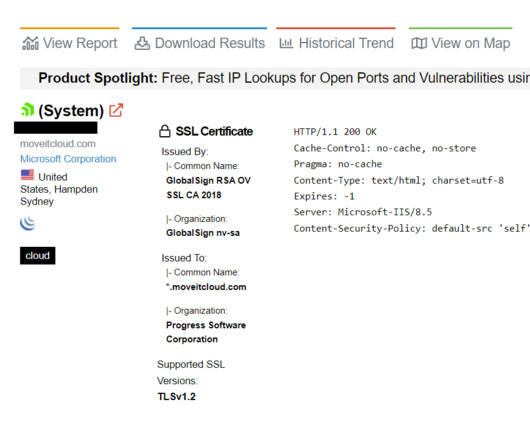Image resolution: width=530 pixels, height=442 pixels.
Task: Follow the Microsoft Corporation link
Action: (68, 159)
